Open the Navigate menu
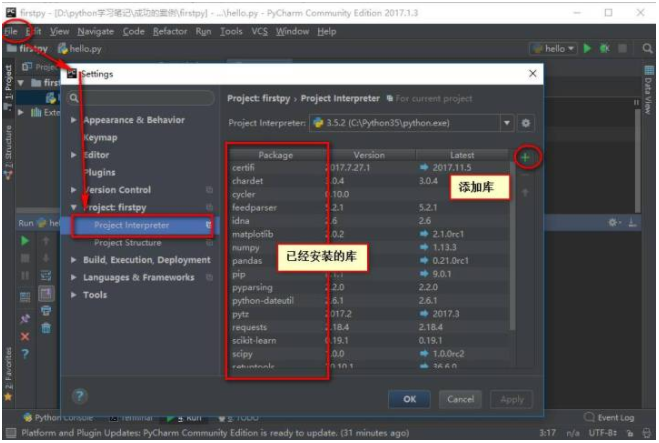 pyautogui.click(x=95, y=32)
